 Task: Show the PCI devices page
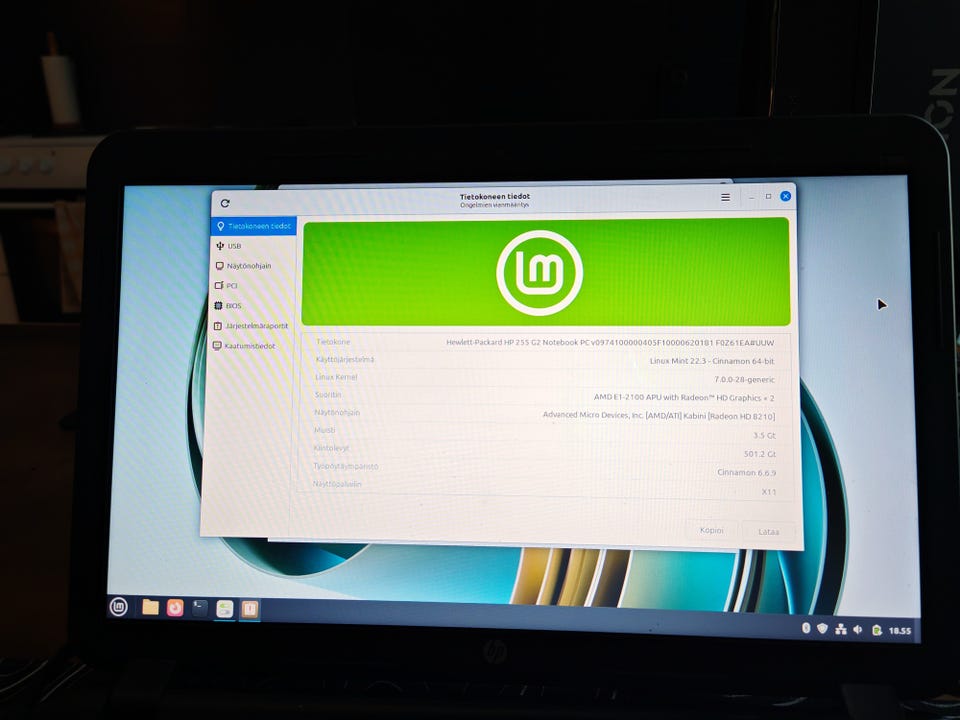coord(251,285)
